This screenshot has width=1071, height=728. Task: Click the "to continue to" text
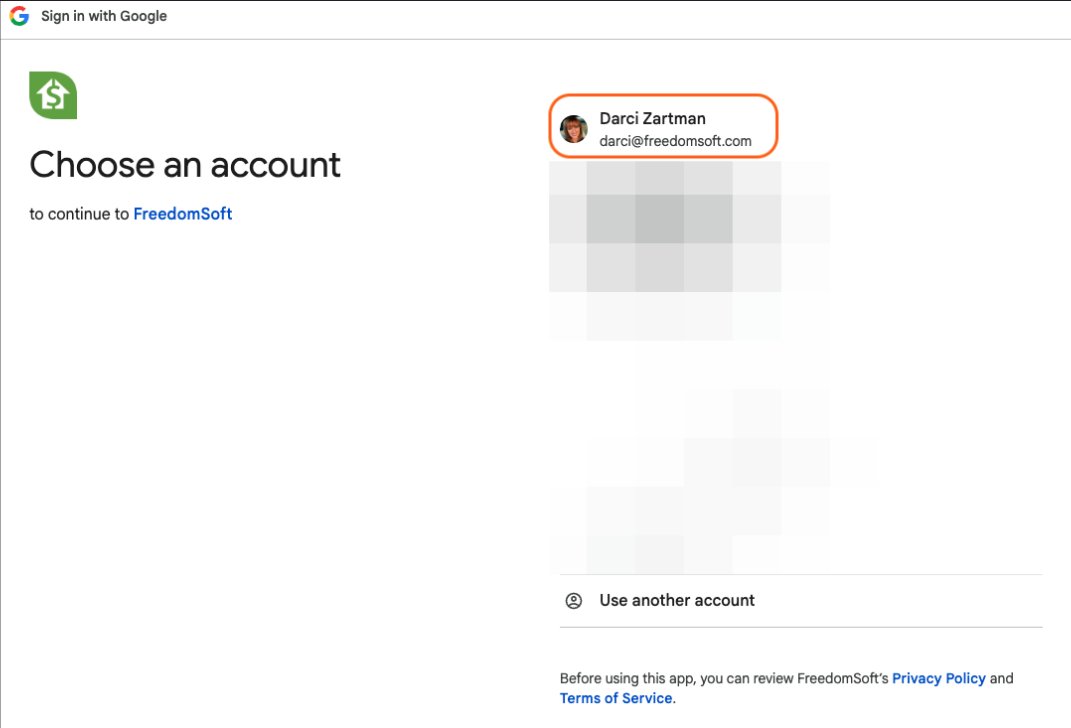point(79,213)
